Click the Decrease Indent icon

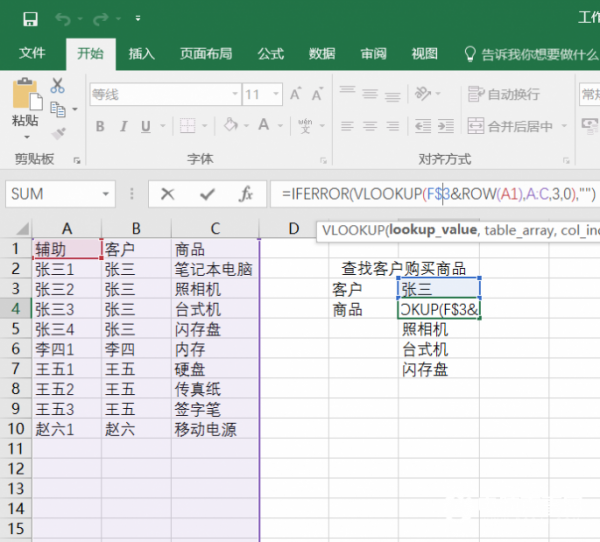pyautogui.click(x=423, y=126)
